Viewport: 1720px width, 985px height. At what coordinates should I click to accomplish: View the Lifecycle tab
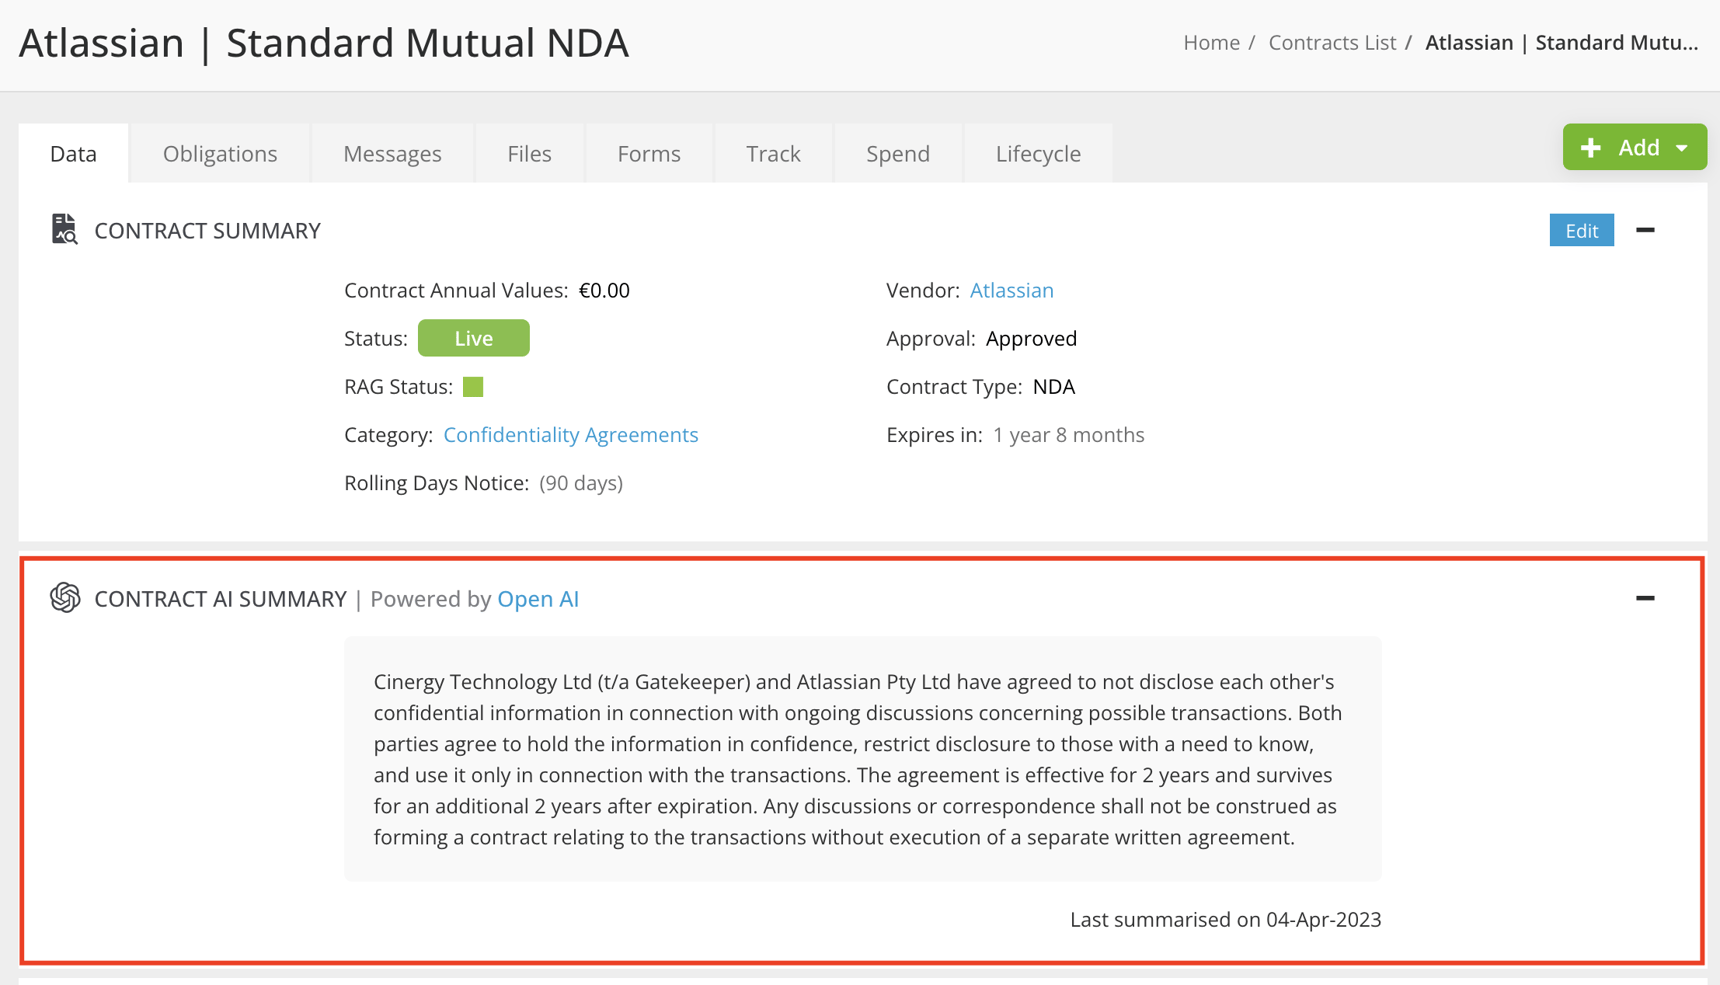pyautogui.click(x=1038, y=153)
